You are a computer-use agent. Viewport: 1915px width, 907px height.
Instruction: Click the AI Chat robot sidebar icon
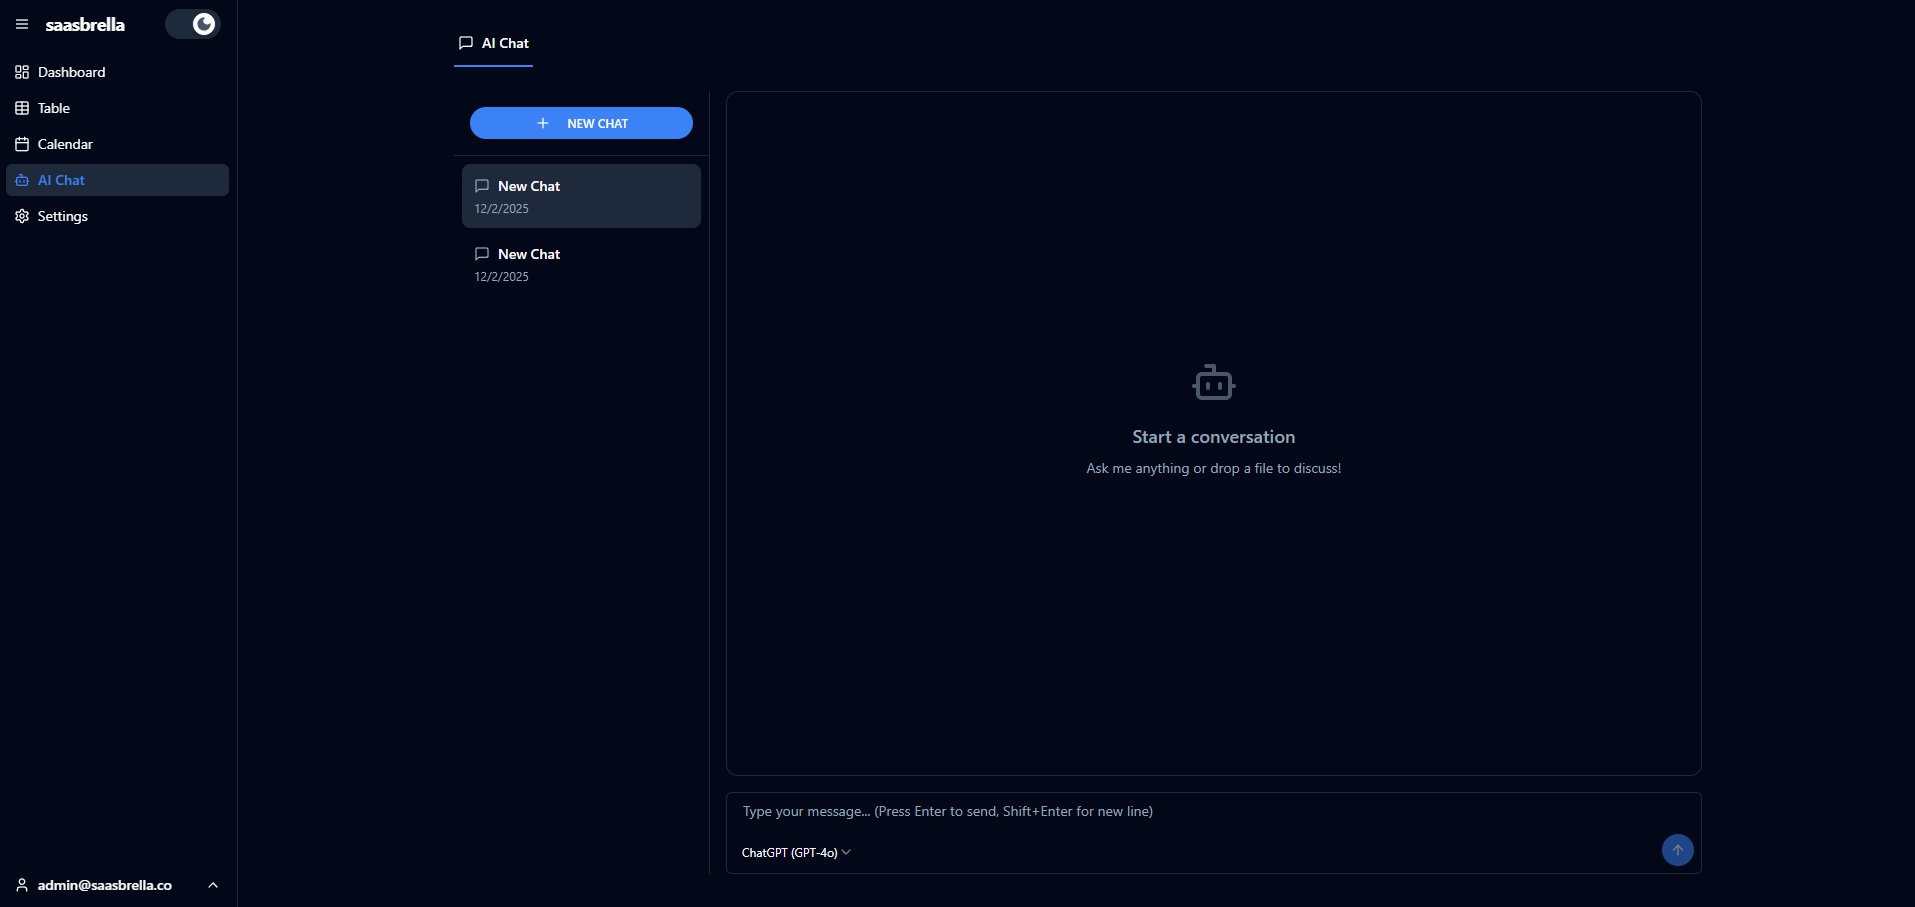[x=22, y=180]
